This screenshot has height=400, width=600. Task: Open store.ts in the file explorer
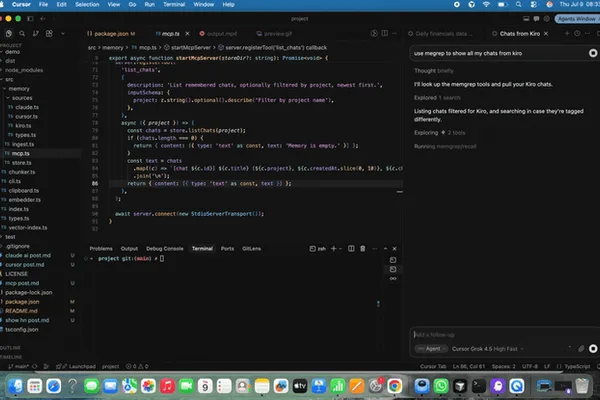point(21,163)
